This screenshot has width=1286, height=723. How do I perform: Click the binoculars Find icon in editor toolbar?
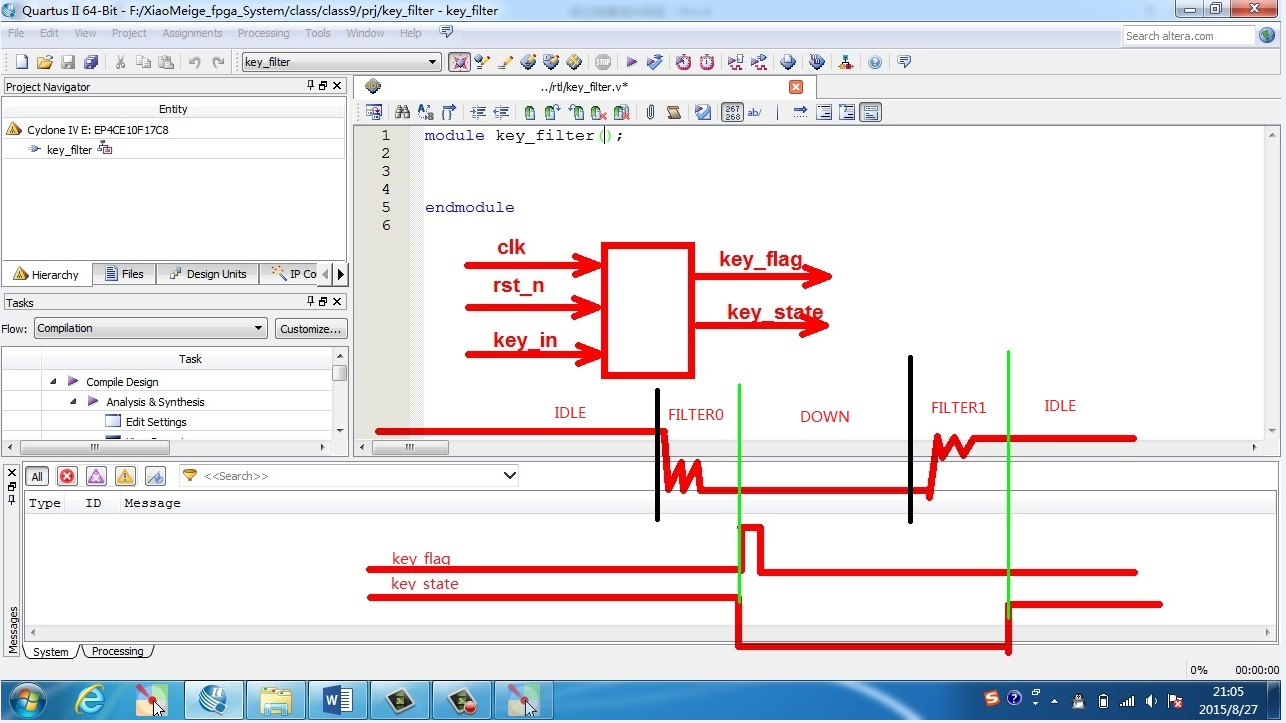point(402,113)
